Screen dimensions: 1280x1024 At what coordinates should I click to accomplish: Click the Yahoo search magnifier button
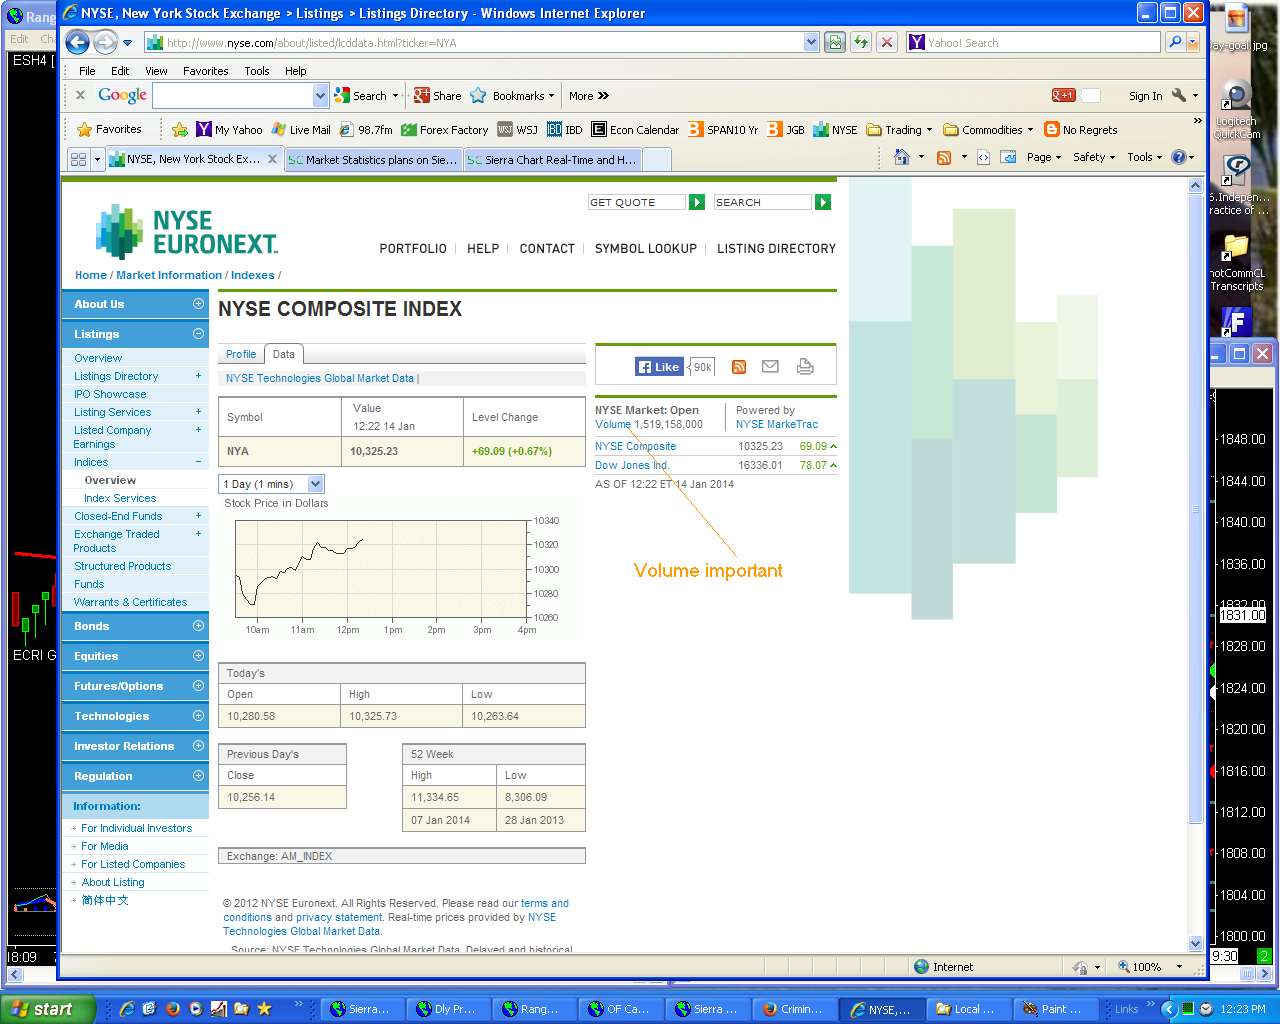(x=1175, y=43)
